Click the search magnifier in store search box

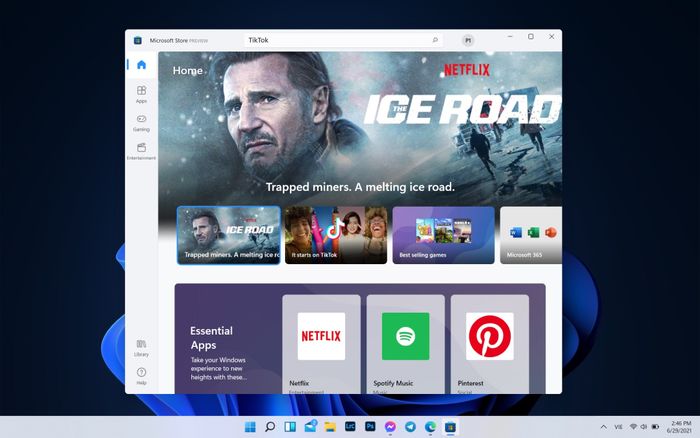click(x=435, y=40)
